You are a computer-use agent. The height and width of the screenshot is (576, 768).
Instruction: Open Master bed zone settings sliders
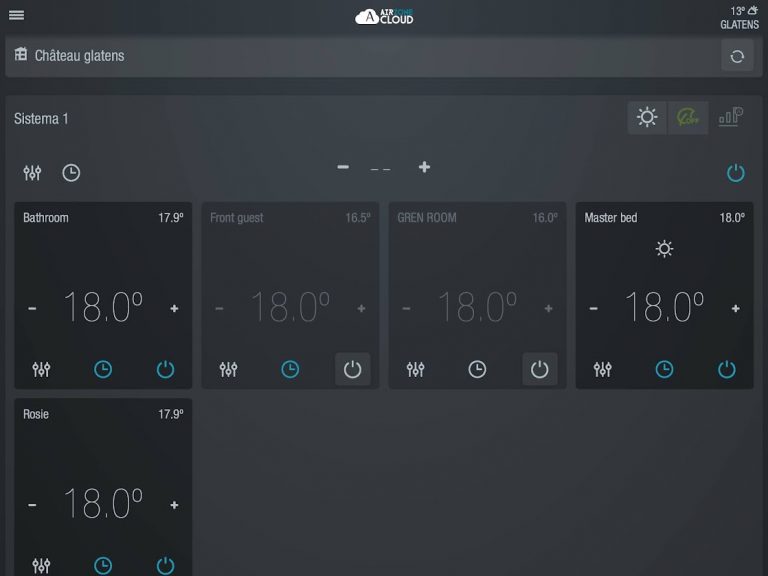[602, 369]
